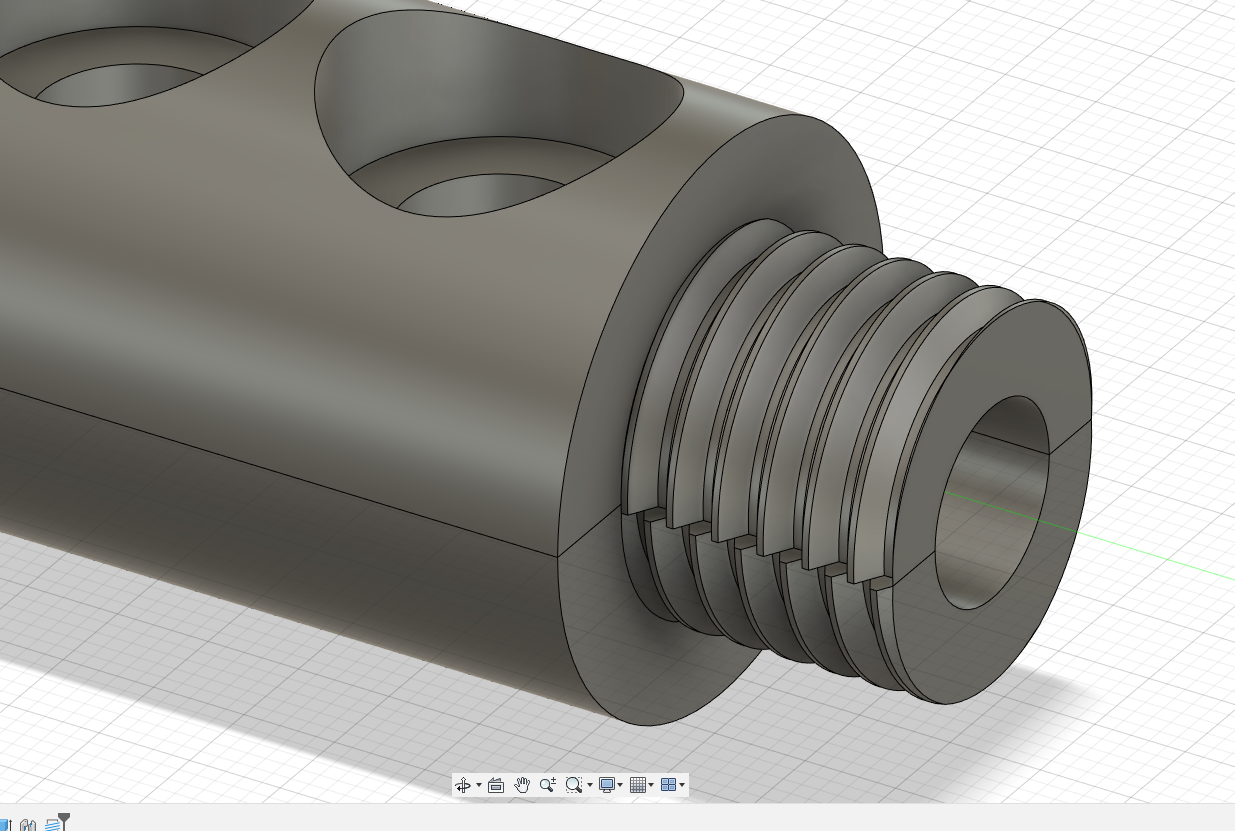Open the Display Settings dropdown menu
This screenshot has width=1235, height=831.
621,785
